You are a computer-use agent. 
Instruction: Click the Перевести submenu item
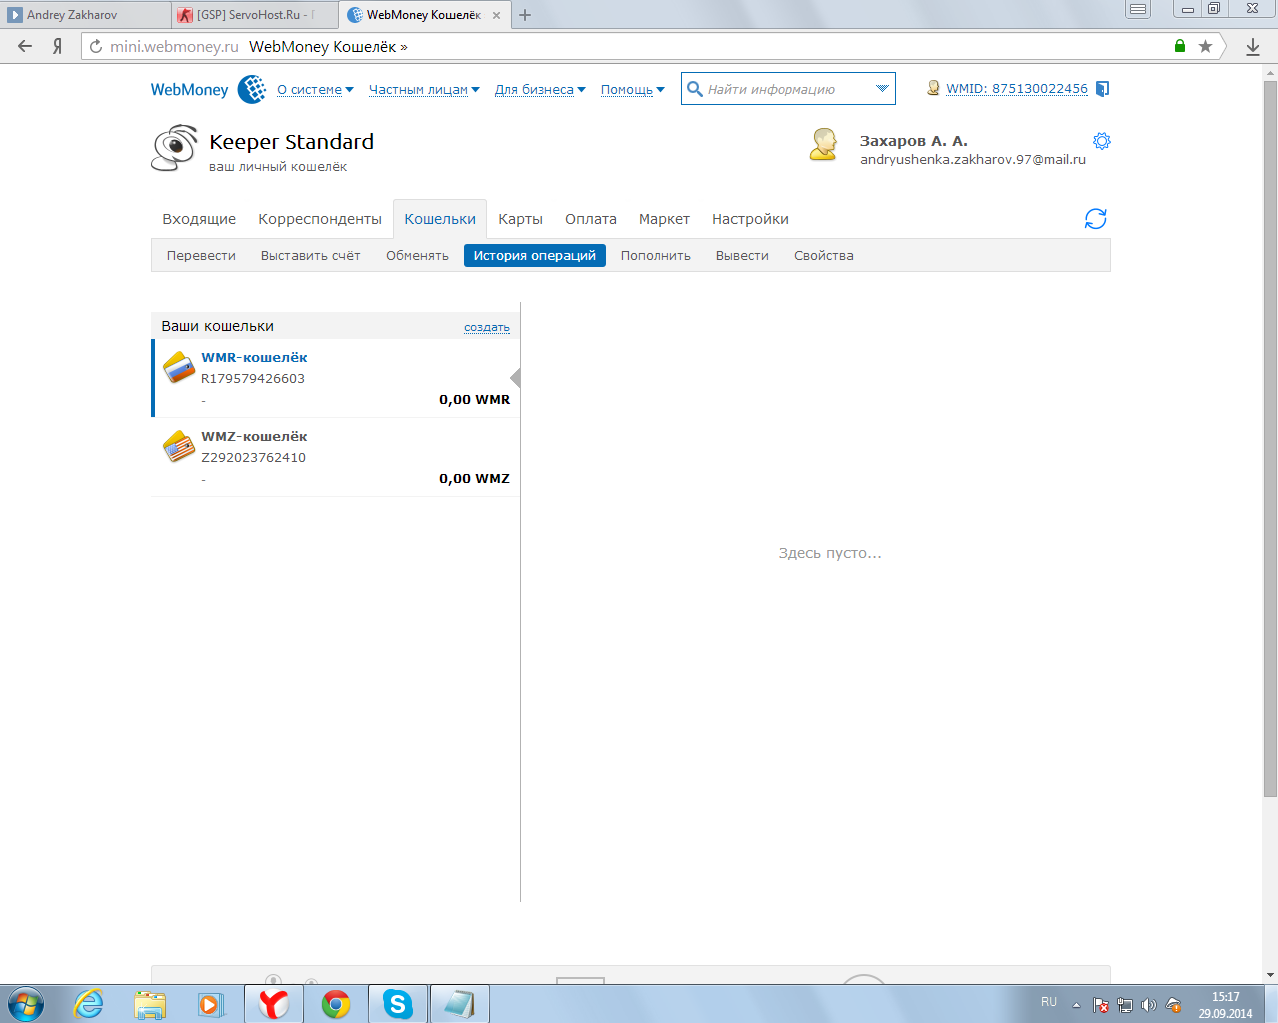[x=201, y=255]
